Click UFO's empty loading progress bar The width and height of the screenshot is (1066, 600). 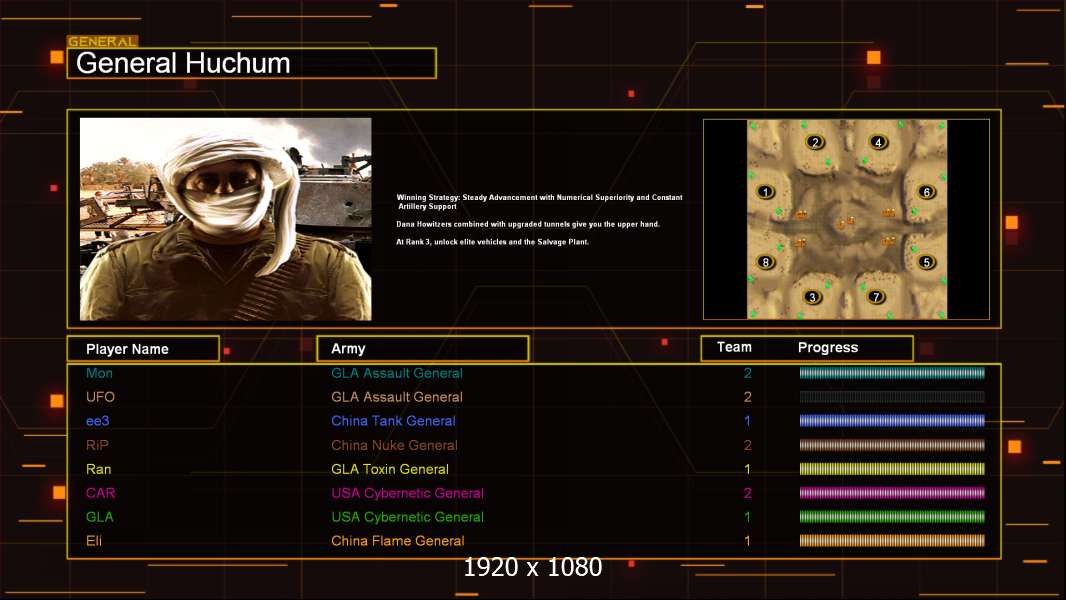tap(892, 396)
